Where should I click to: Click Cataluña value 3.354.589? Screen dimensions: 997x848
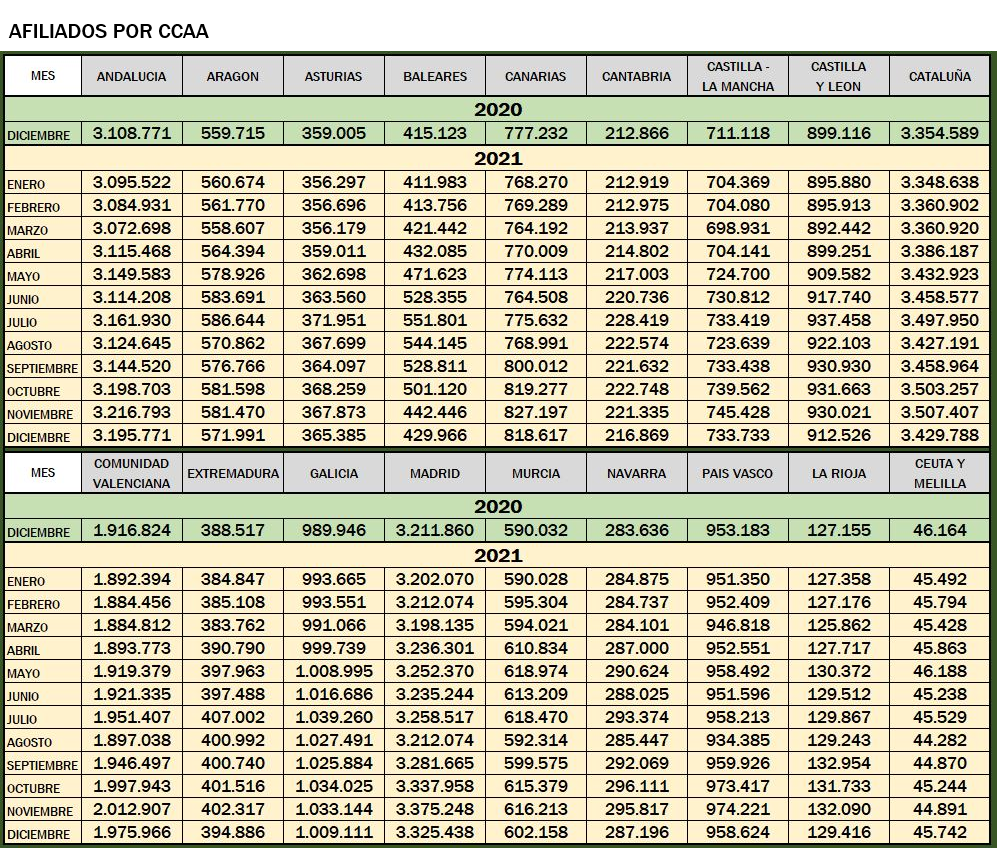(940, 133)
